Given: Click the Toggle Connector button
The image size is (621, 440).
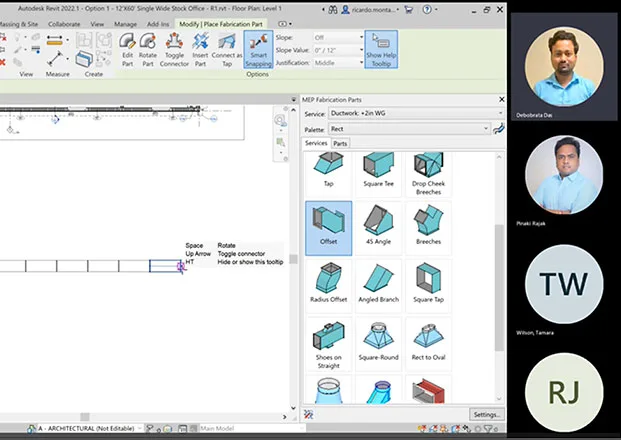Looking at the screenshot, I should coord(174,51).
